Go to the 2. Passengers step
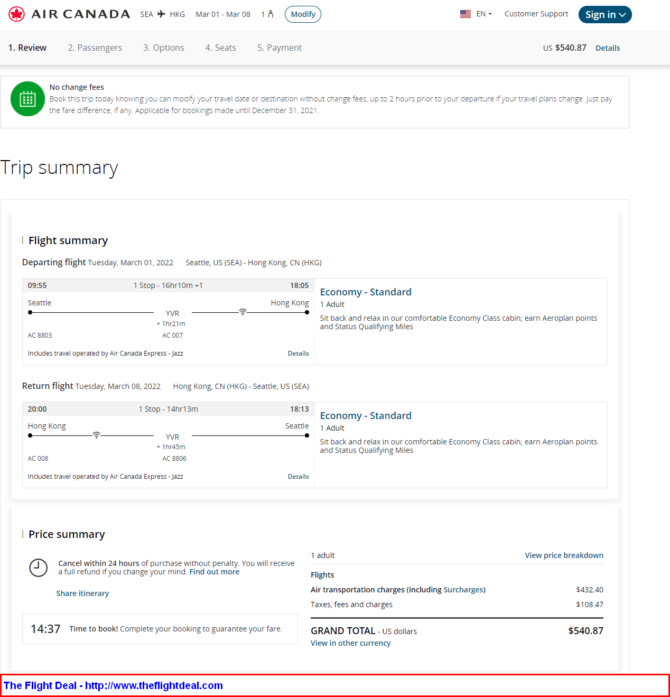This screenshot has height=697, width=670. point(95,48)
